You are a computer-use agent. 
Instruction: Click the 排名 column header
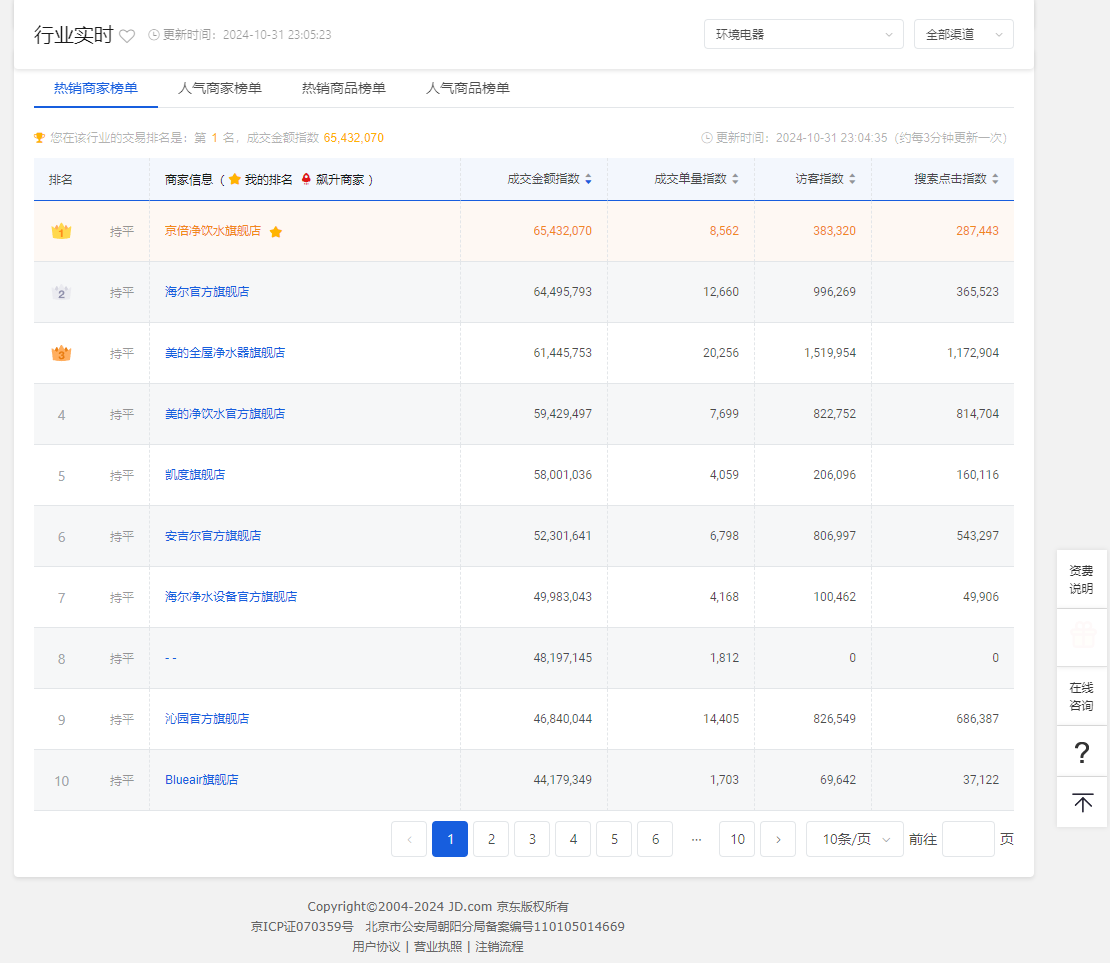(61, 180)
